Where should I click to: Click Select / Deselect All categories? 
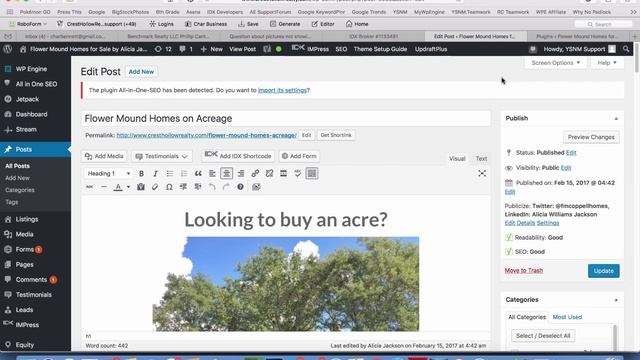543,336
